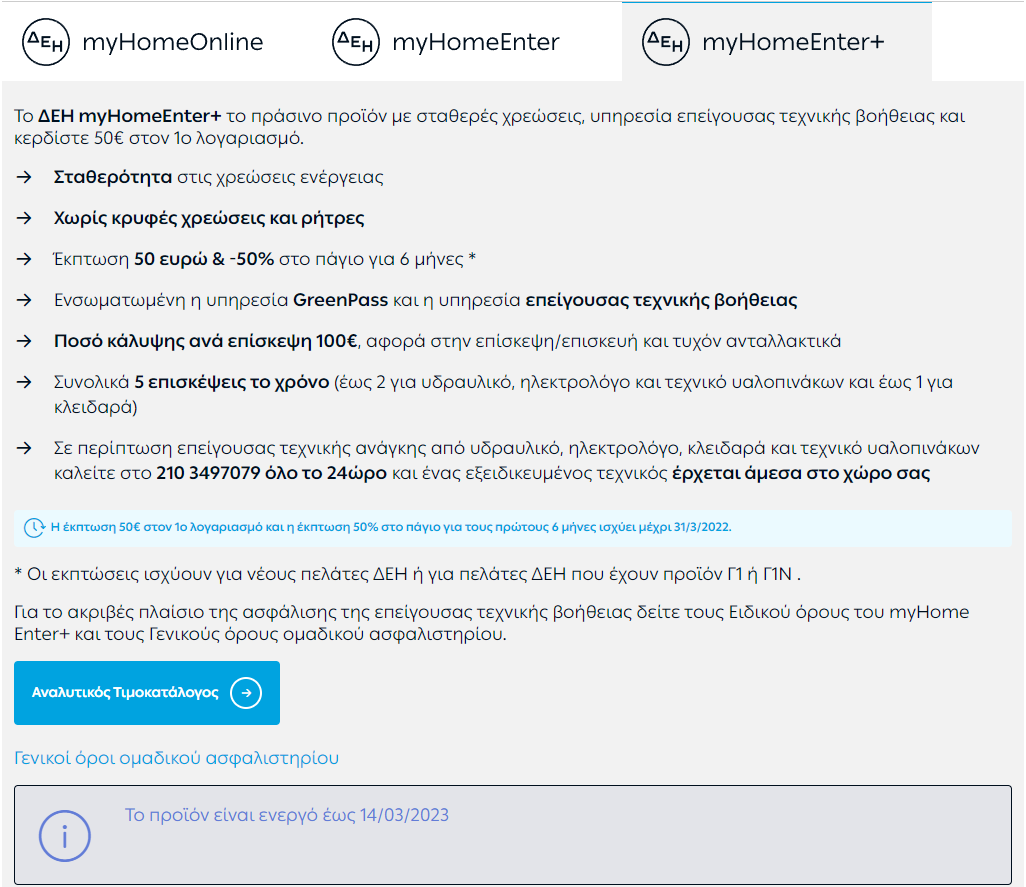
Task: Click the info icon in product notice
Action: 64,836
